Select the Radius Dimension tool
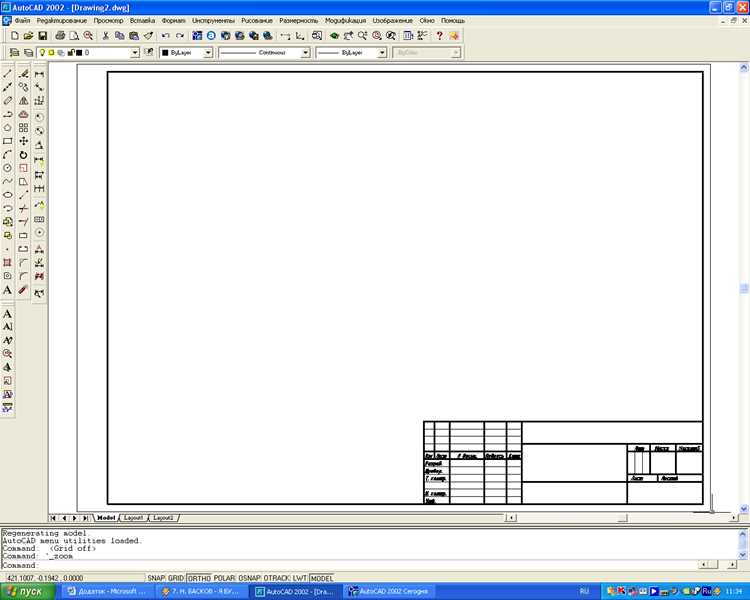The height and width of the screenshot is (600, 750). 39,117
